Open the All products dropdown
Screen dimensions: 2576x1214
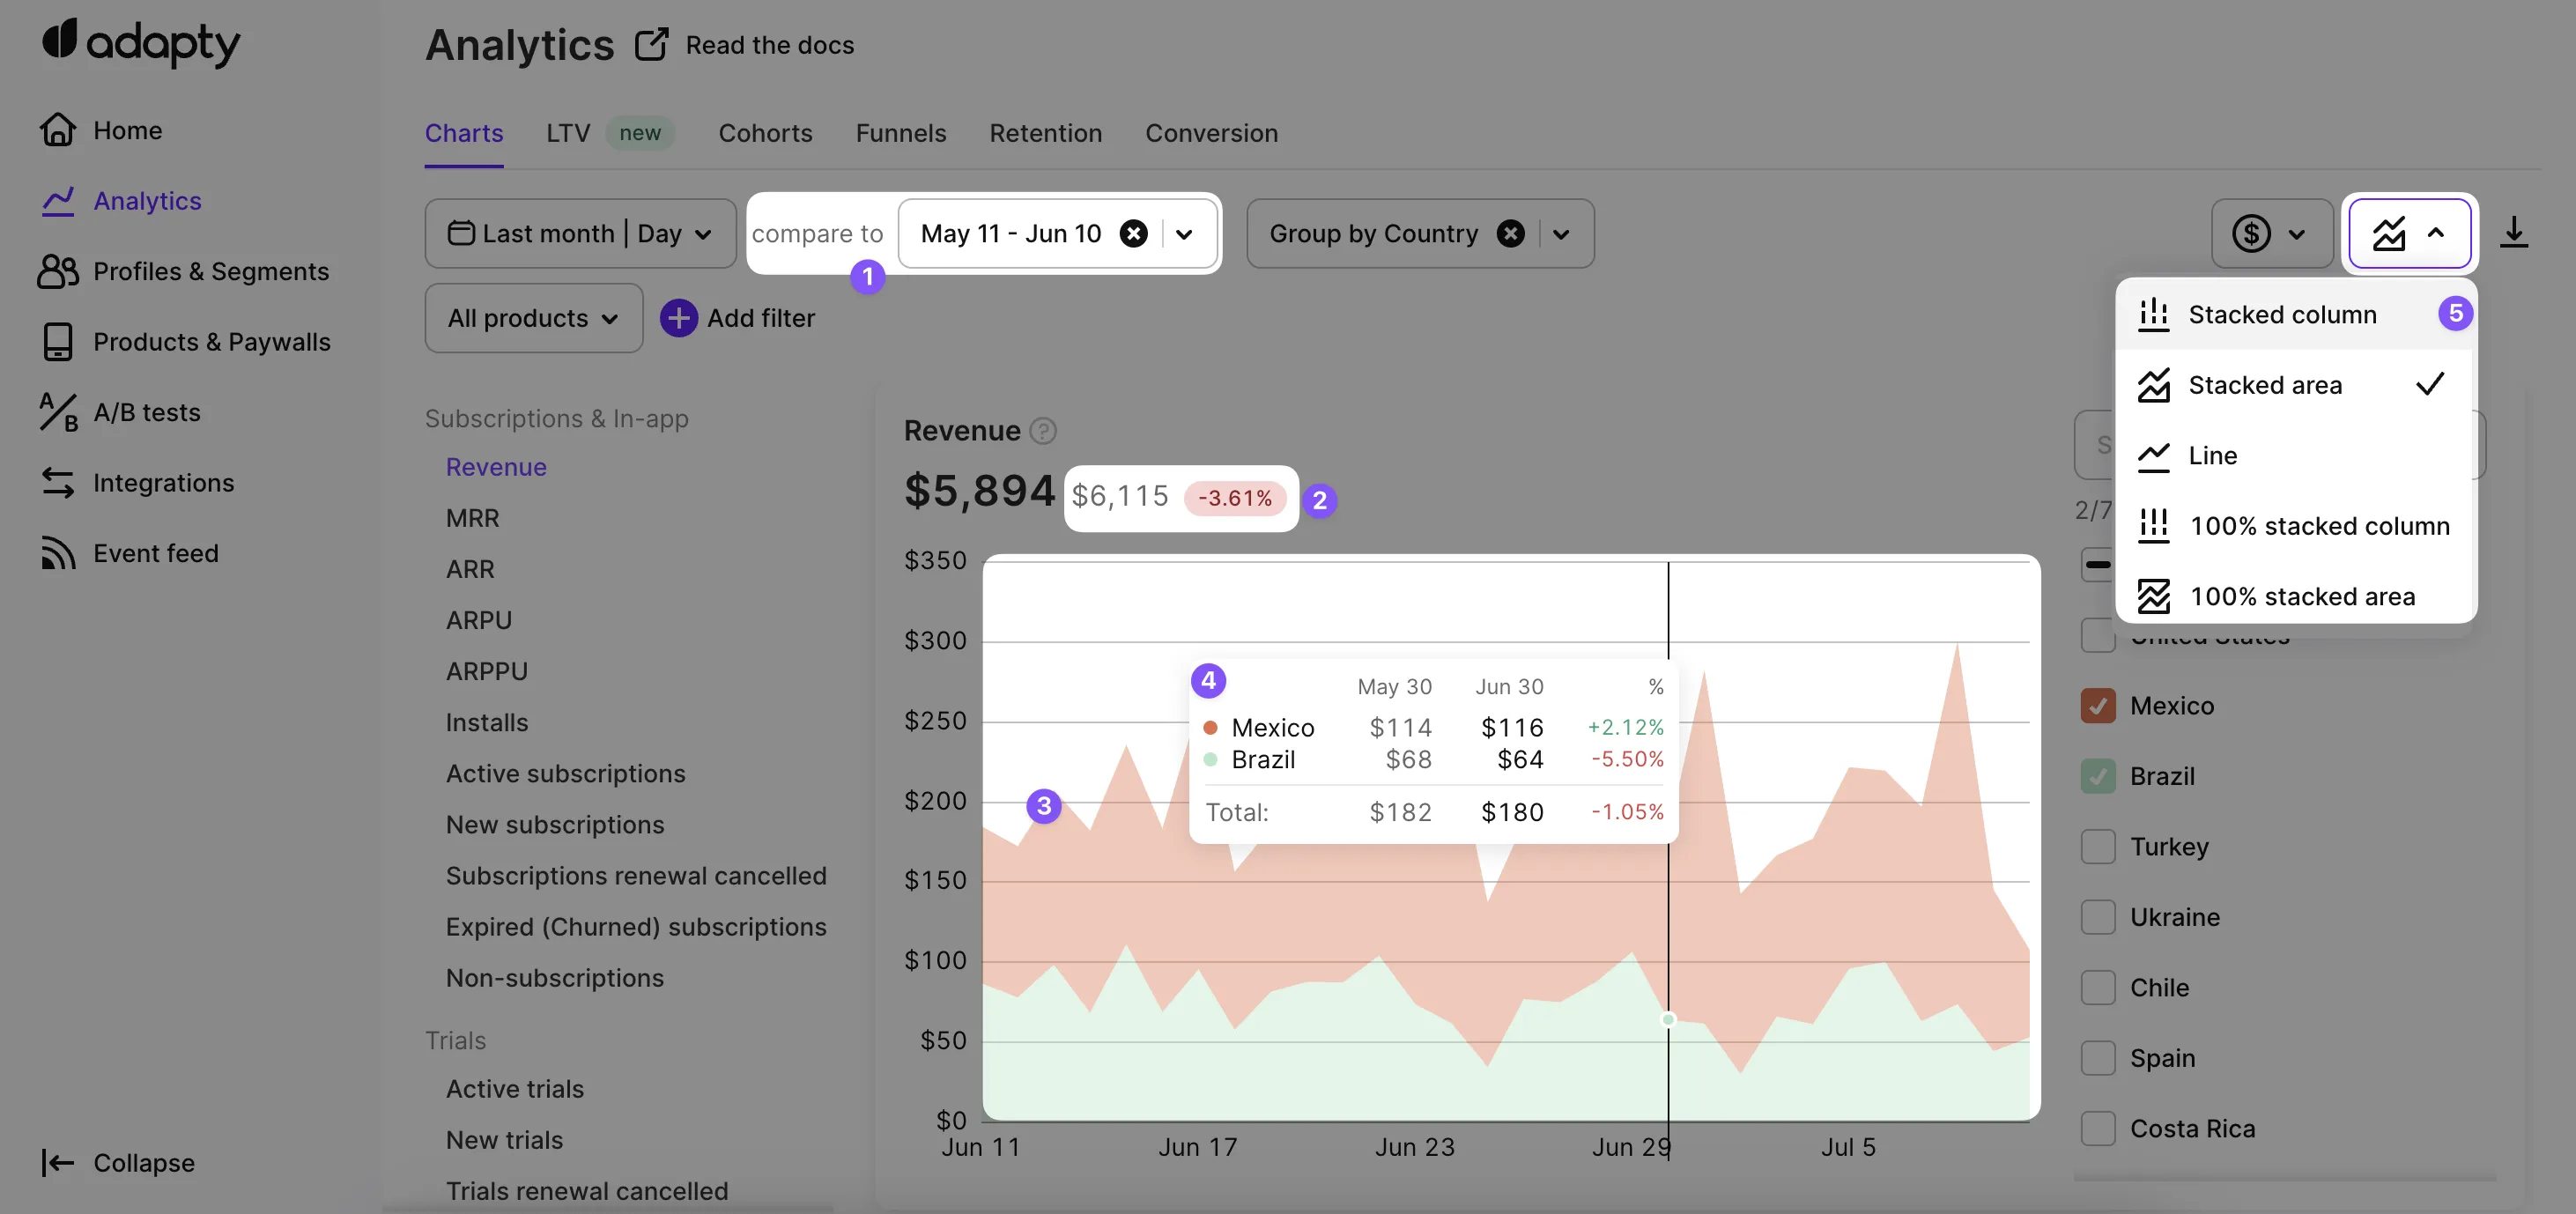pyautogui.click(x=533, y=318)
